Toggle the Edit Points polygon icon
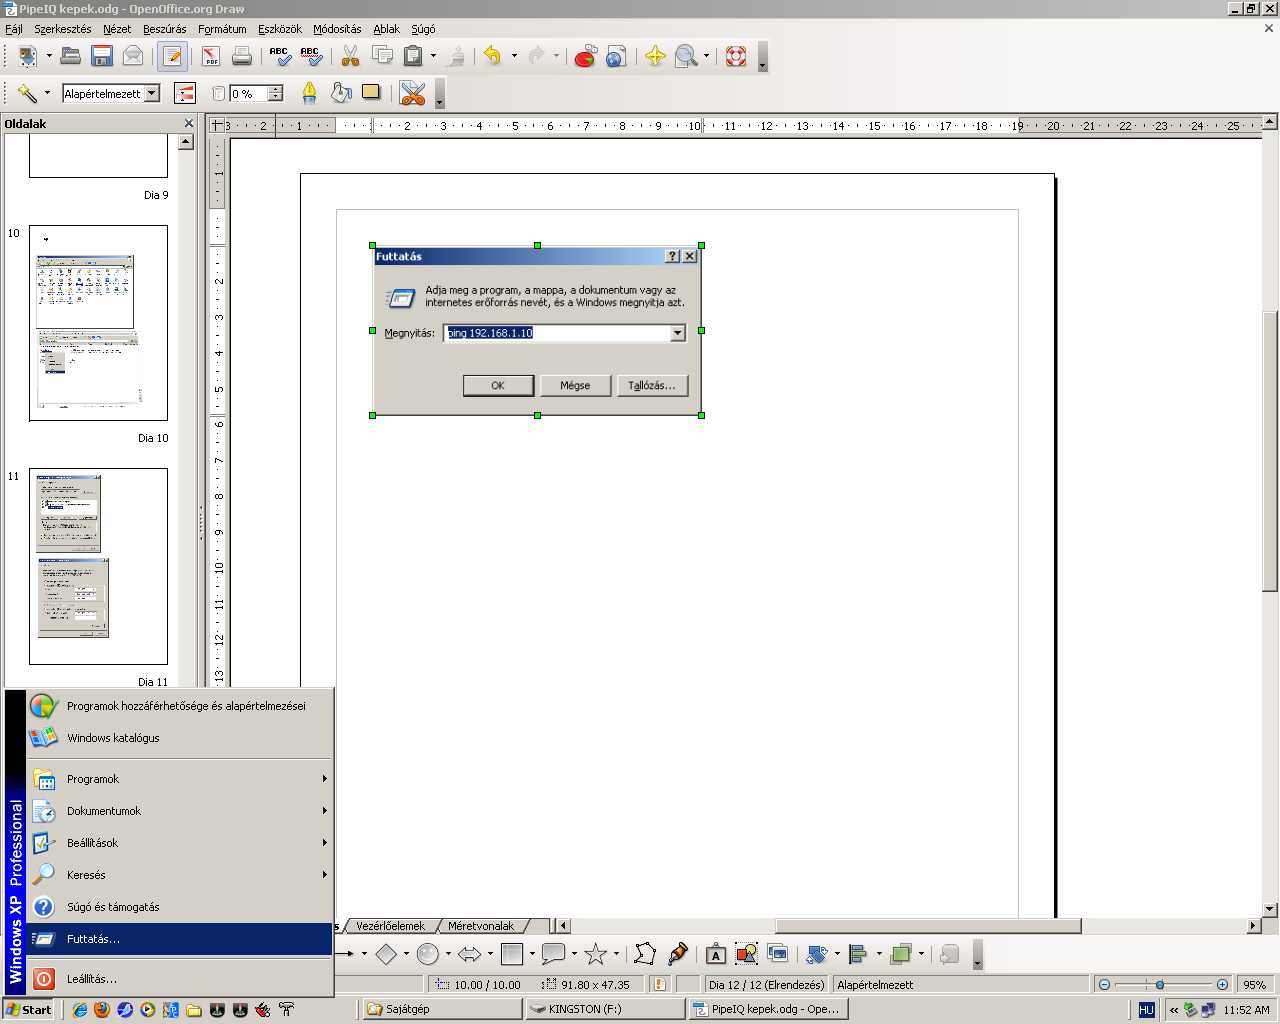1280x1024 pixels. [x=645, y=954]
